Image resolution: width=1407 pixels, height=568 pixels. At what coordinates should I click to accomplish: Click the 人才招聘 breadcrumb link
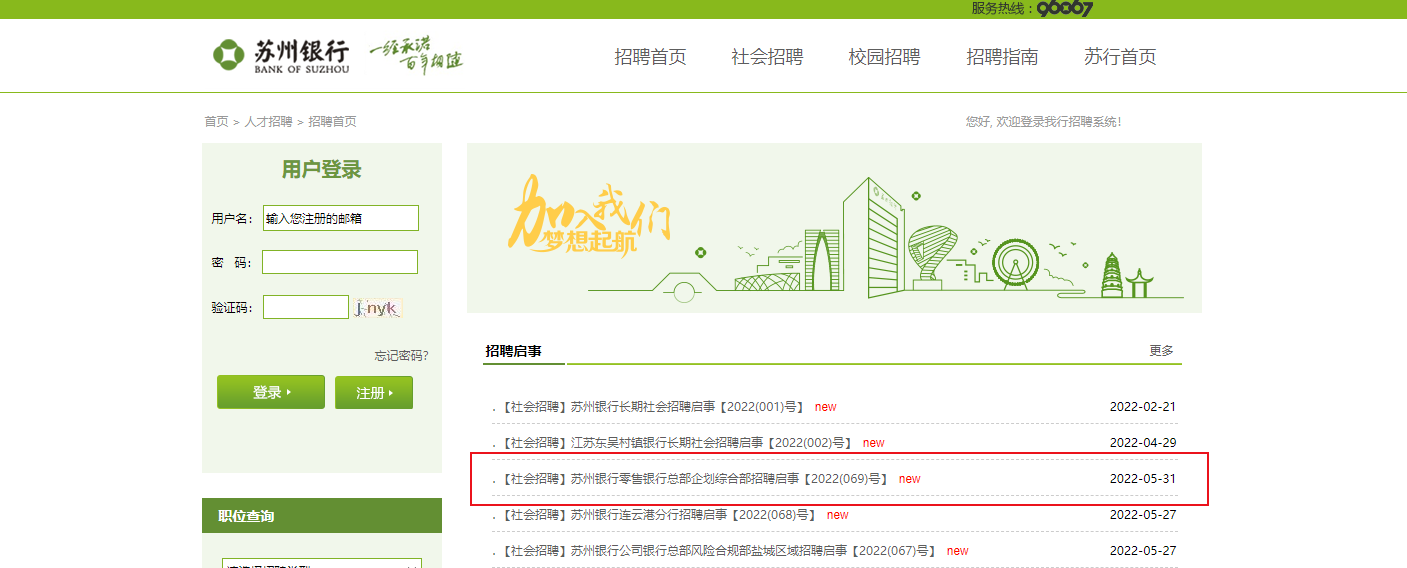click(268, 122)
